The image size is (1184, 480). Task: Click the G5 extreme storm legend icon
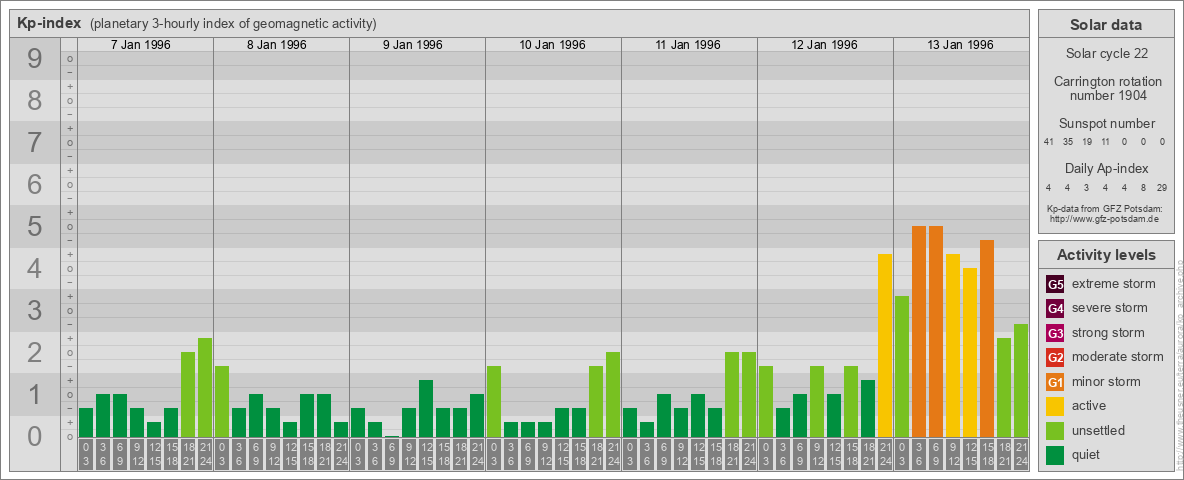tap(1055, 284)
